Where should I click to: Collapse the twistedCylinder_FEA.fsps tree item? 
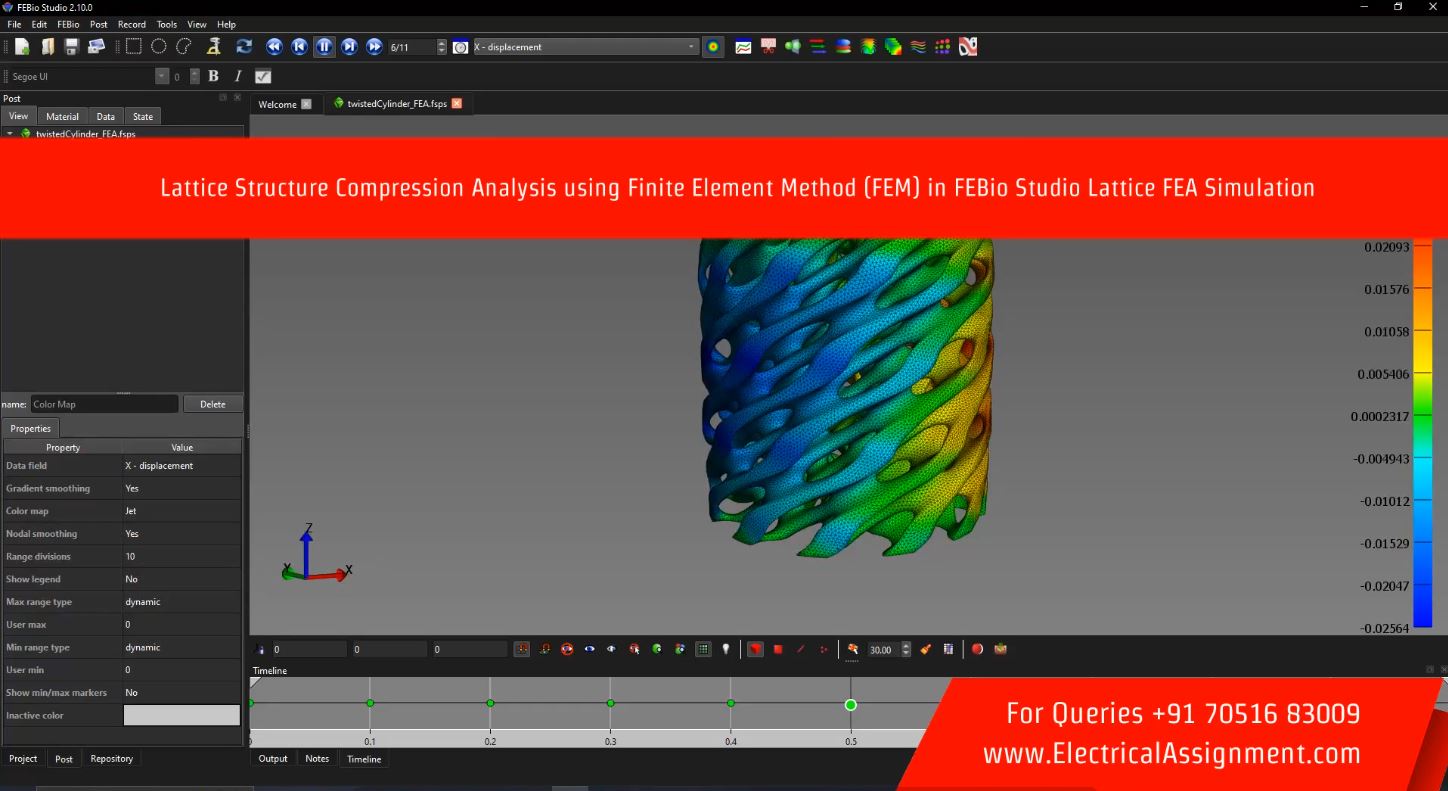coord(10,133)
